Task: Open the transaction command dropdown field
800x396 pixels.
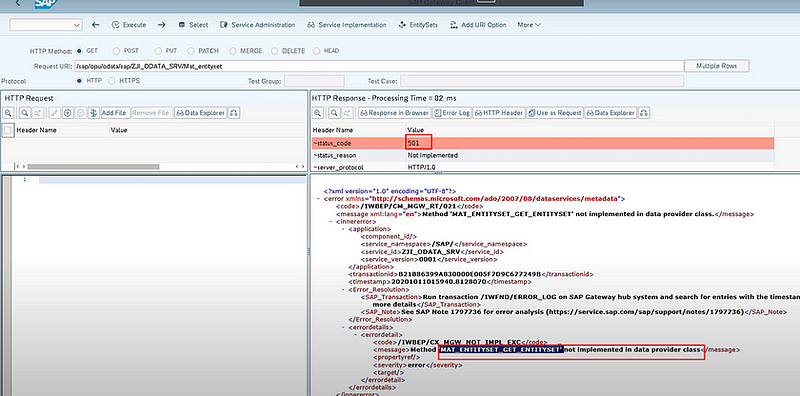Action: [x=46, y=24]
